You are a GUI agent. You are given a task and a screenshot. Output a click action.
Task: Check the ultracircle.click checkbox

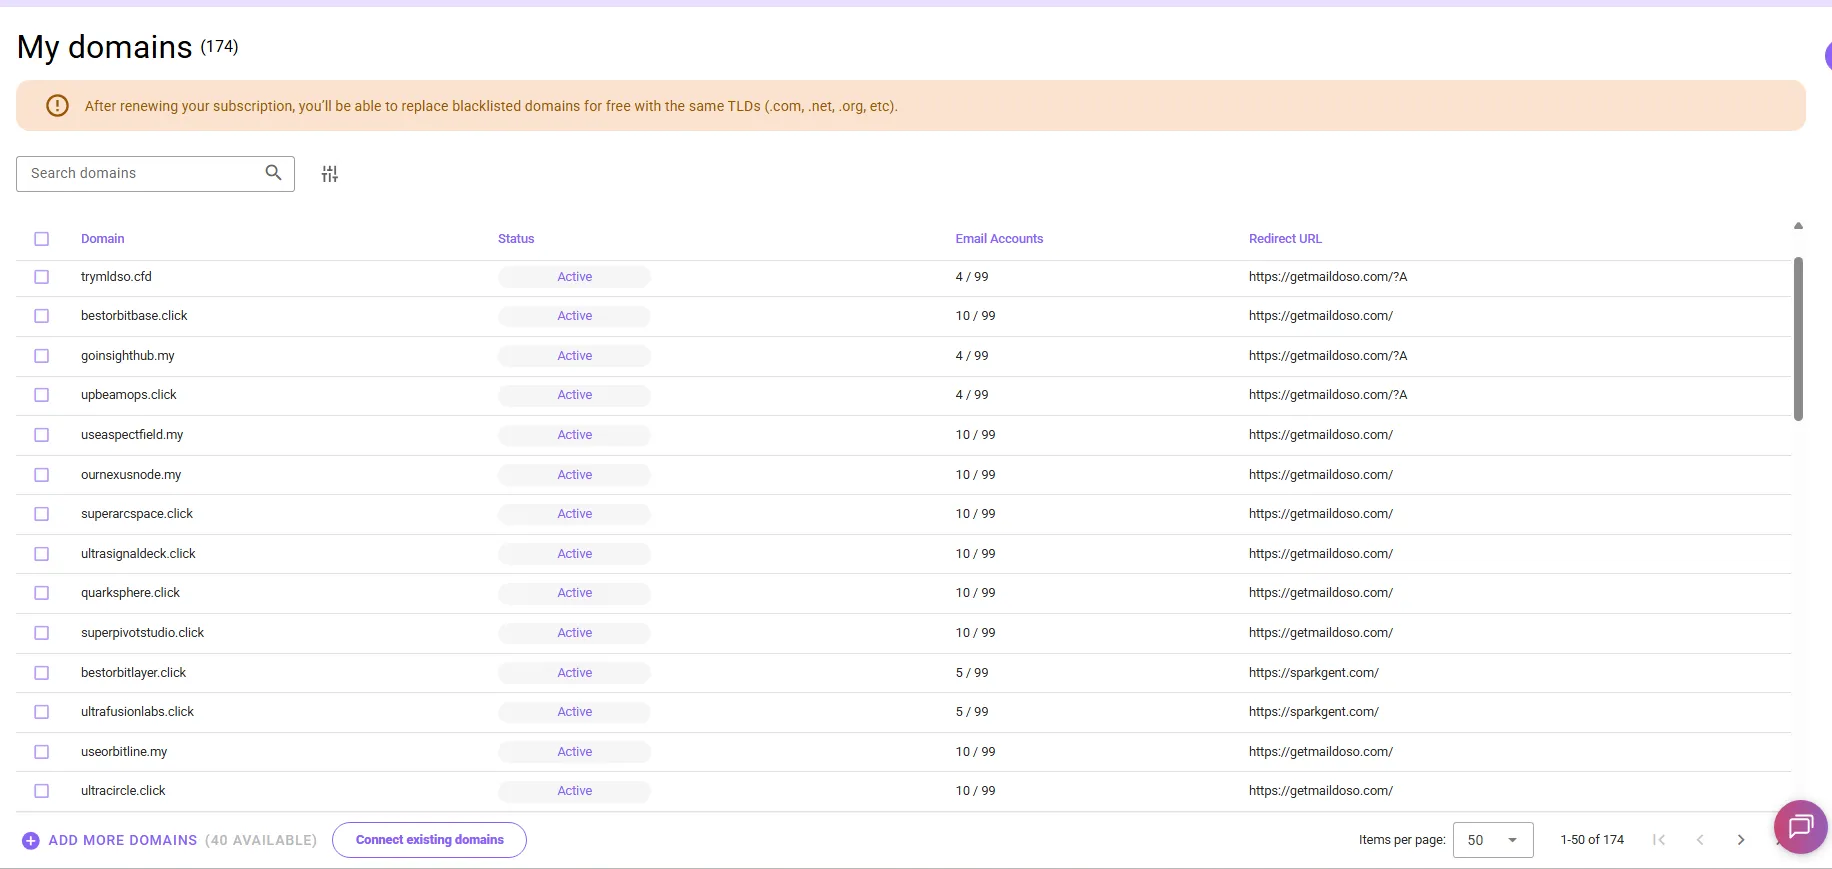[x=41, y=791]
